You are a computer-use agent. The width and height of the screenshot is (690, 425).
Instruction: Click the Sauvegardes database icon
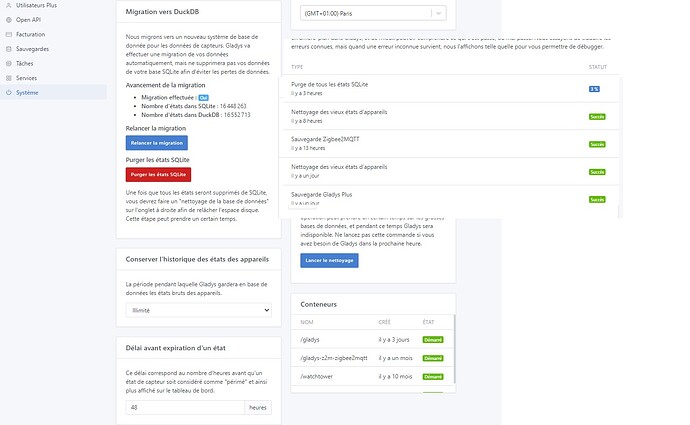[8, 48]
